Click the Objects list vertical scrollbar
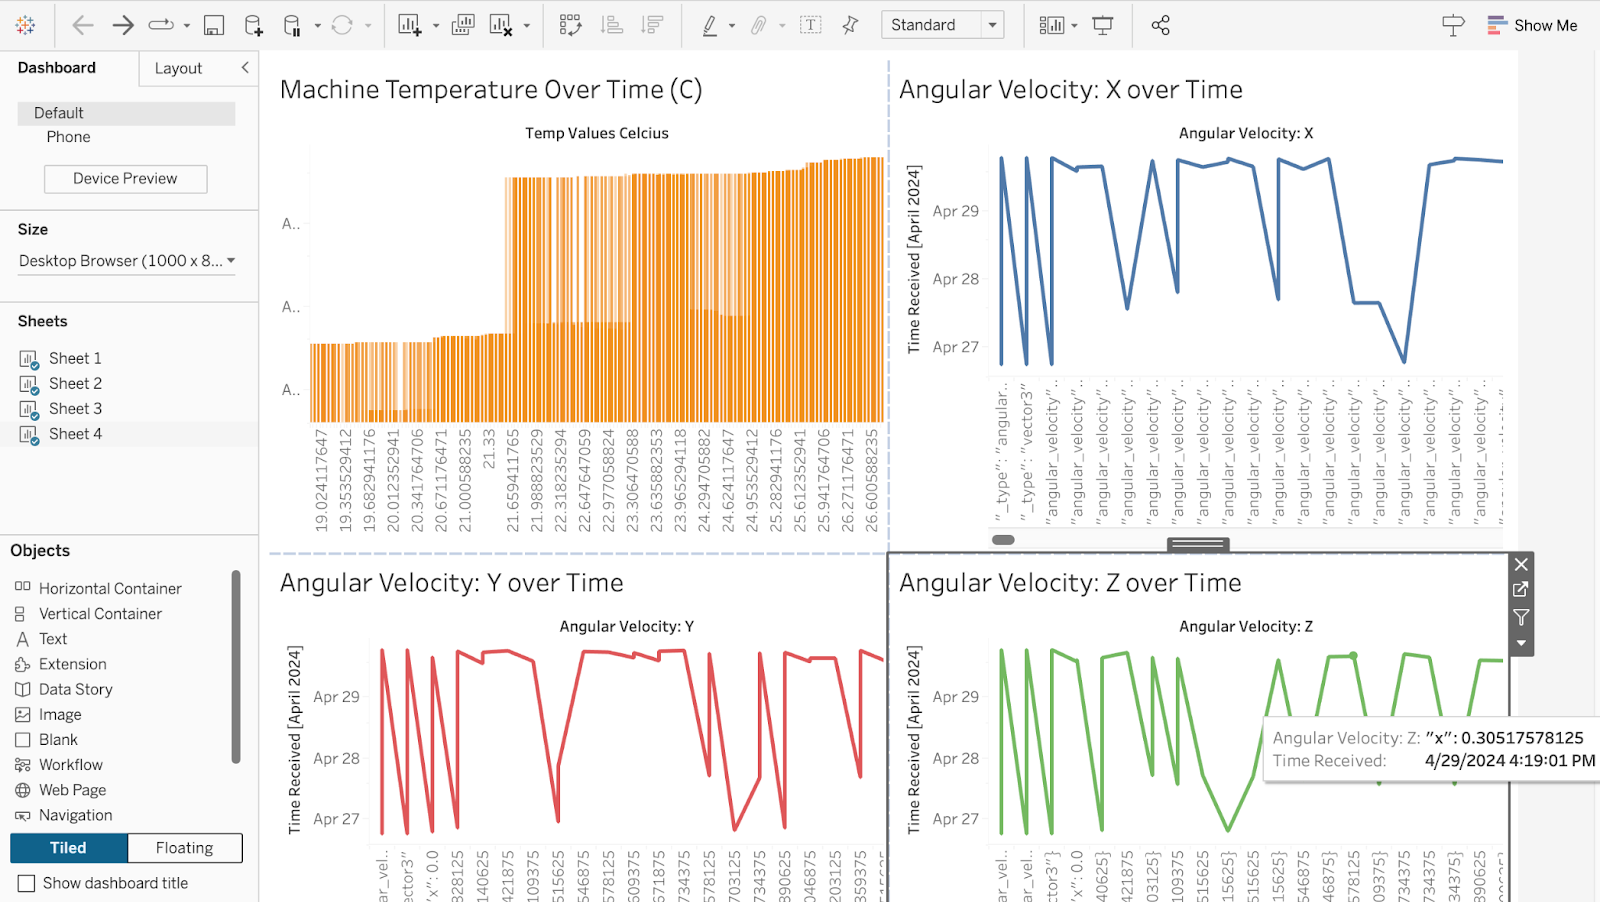 (x=236, y=666)
